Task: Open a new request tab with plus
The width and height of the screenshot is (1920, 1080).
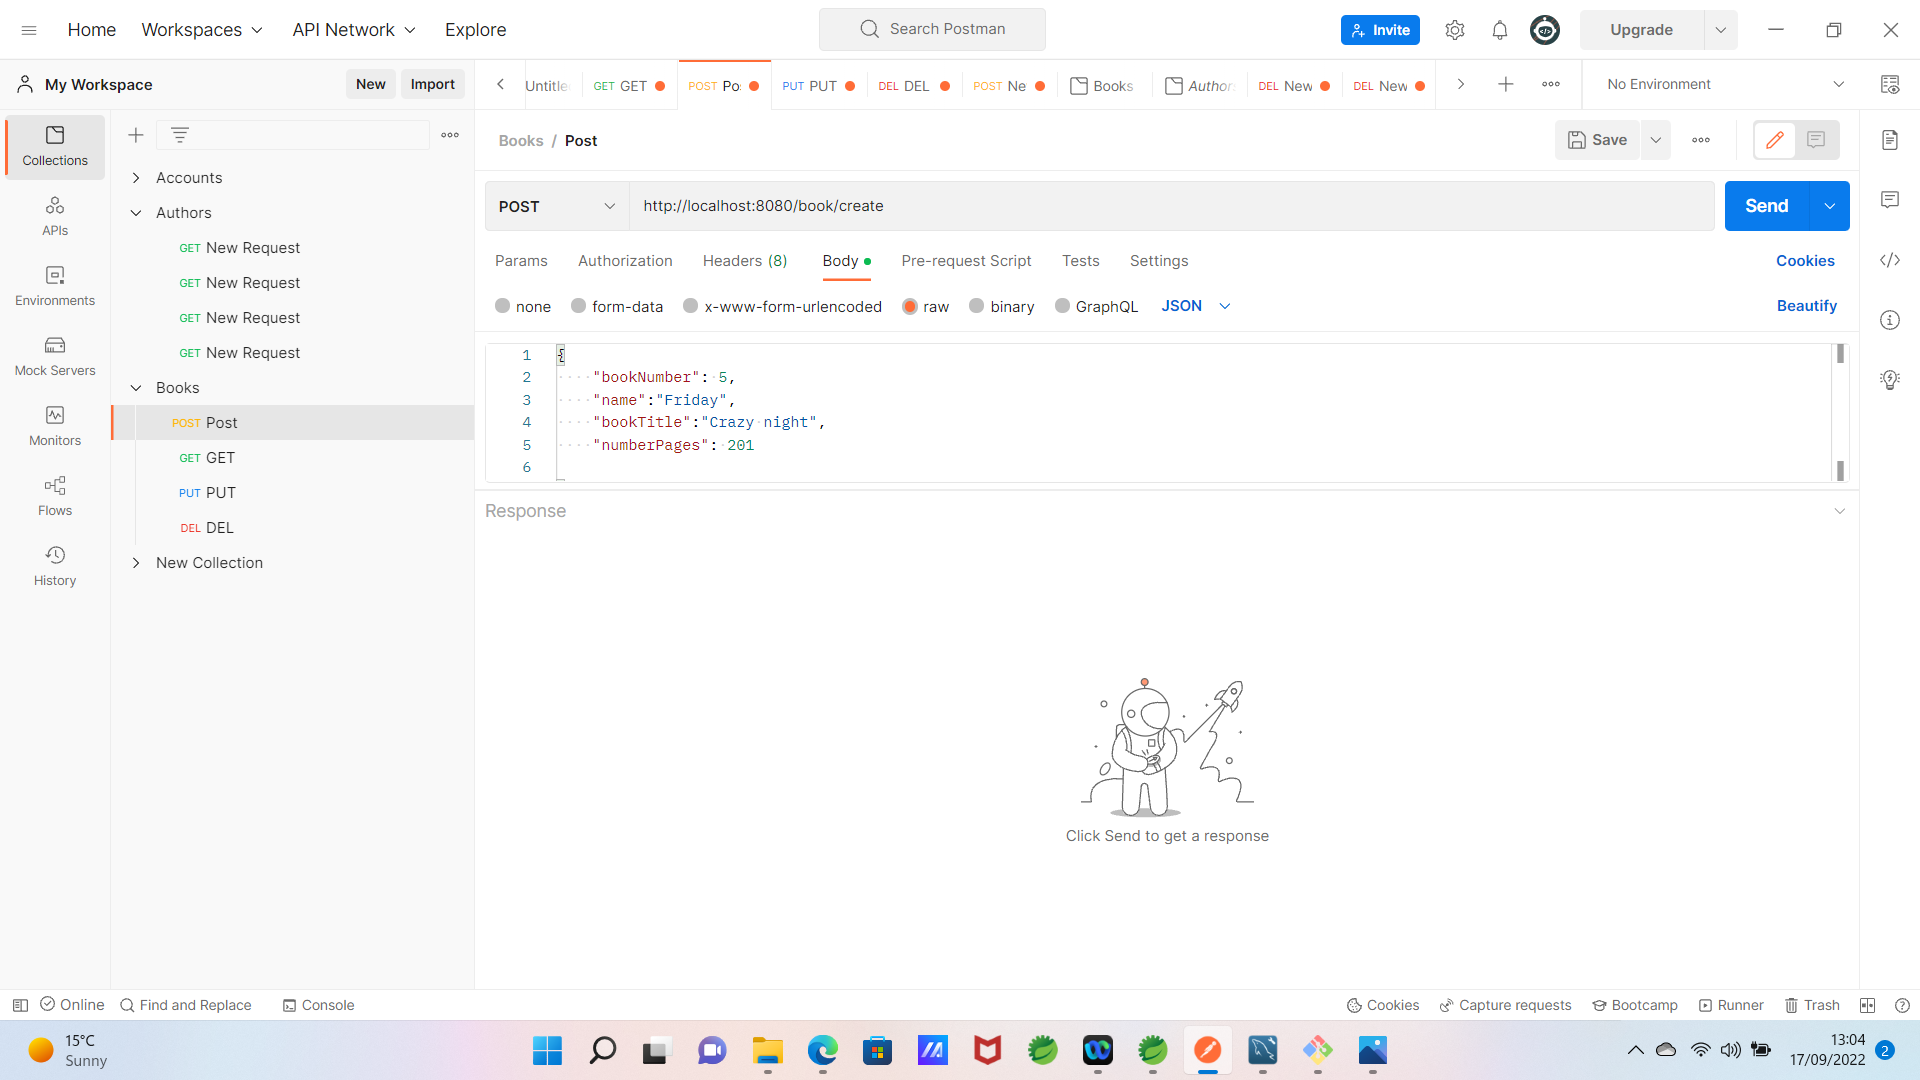Action: (x=1506, y=84)
